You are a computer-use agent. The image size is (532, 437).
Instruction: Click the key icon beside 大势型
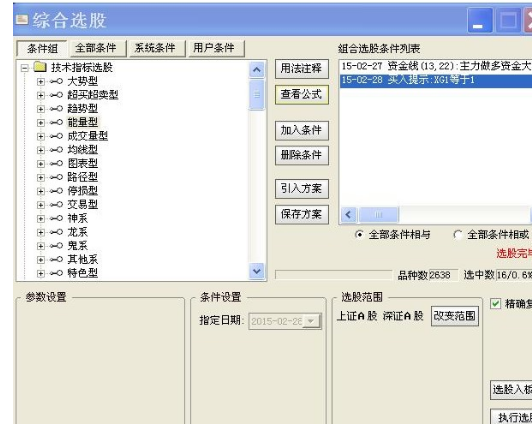pyautogui.click(x=56, y=81)
